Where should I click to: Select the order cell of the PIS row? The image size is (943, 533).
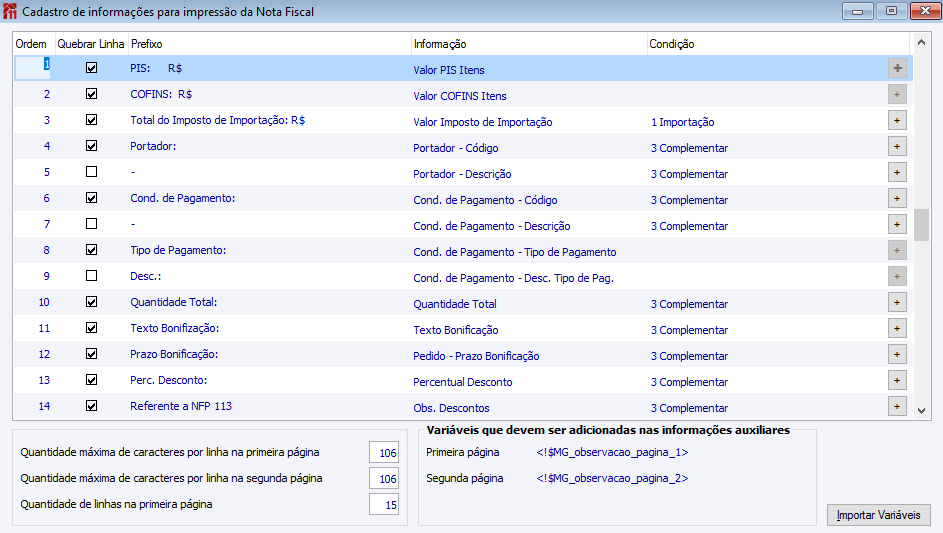[x=34, y=68]
